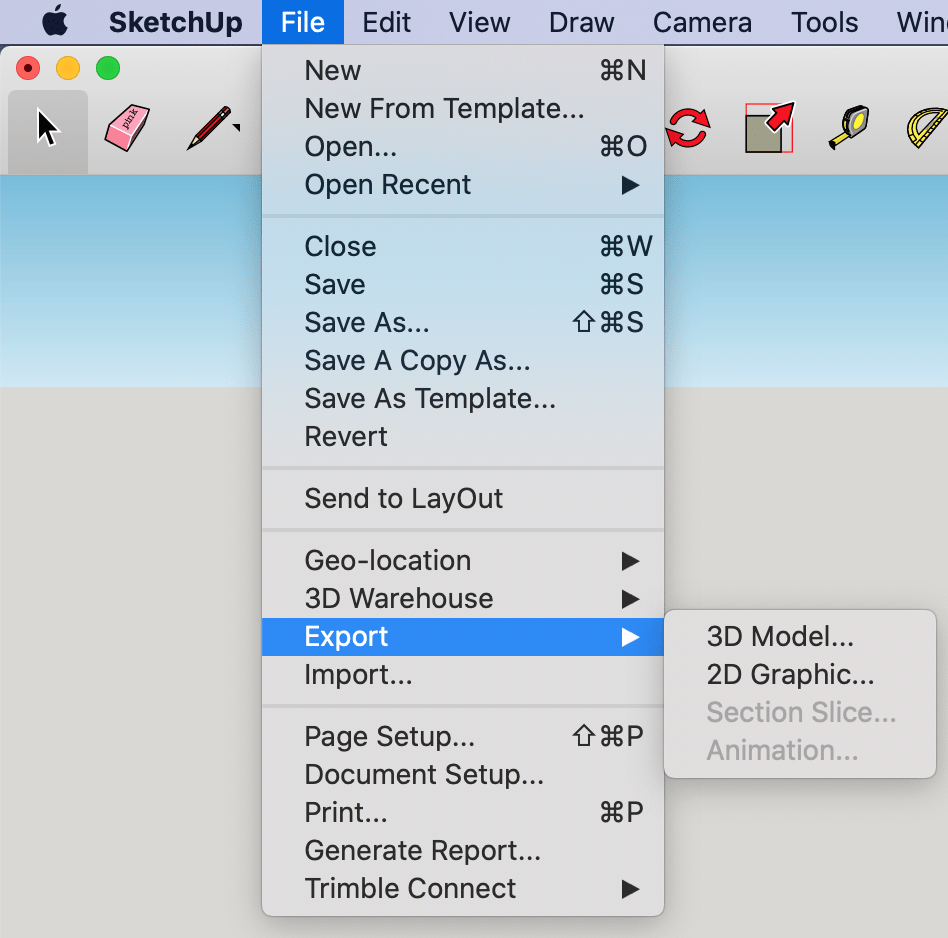Image resolution: width=948 pixels, height=938 pixels.
Task: Open the Edit menu
Action: pos(386,22)
